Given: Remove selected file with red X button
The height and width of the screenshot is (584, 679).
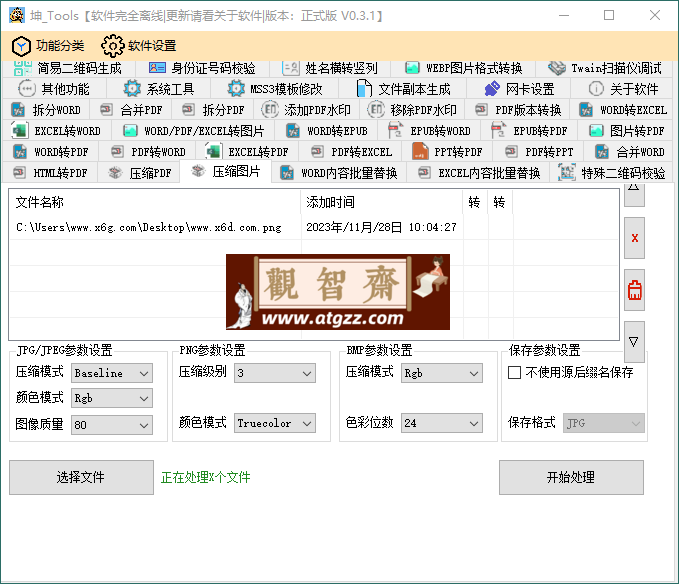Looking at the screenshot, I should pyautogui.click(x=634, y=238).
